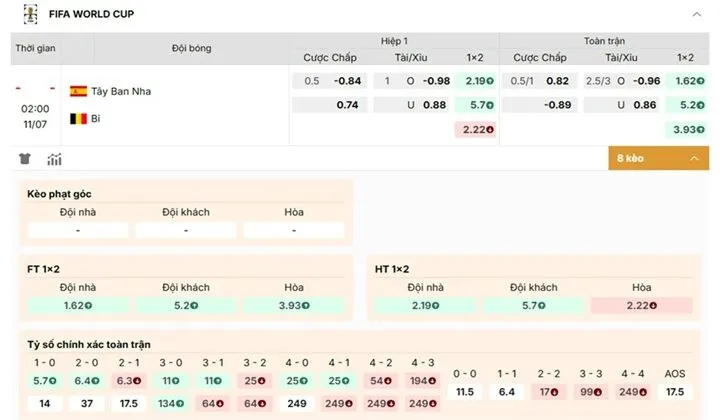Pick full-match handicap odds 0.82

coord(540,81)
